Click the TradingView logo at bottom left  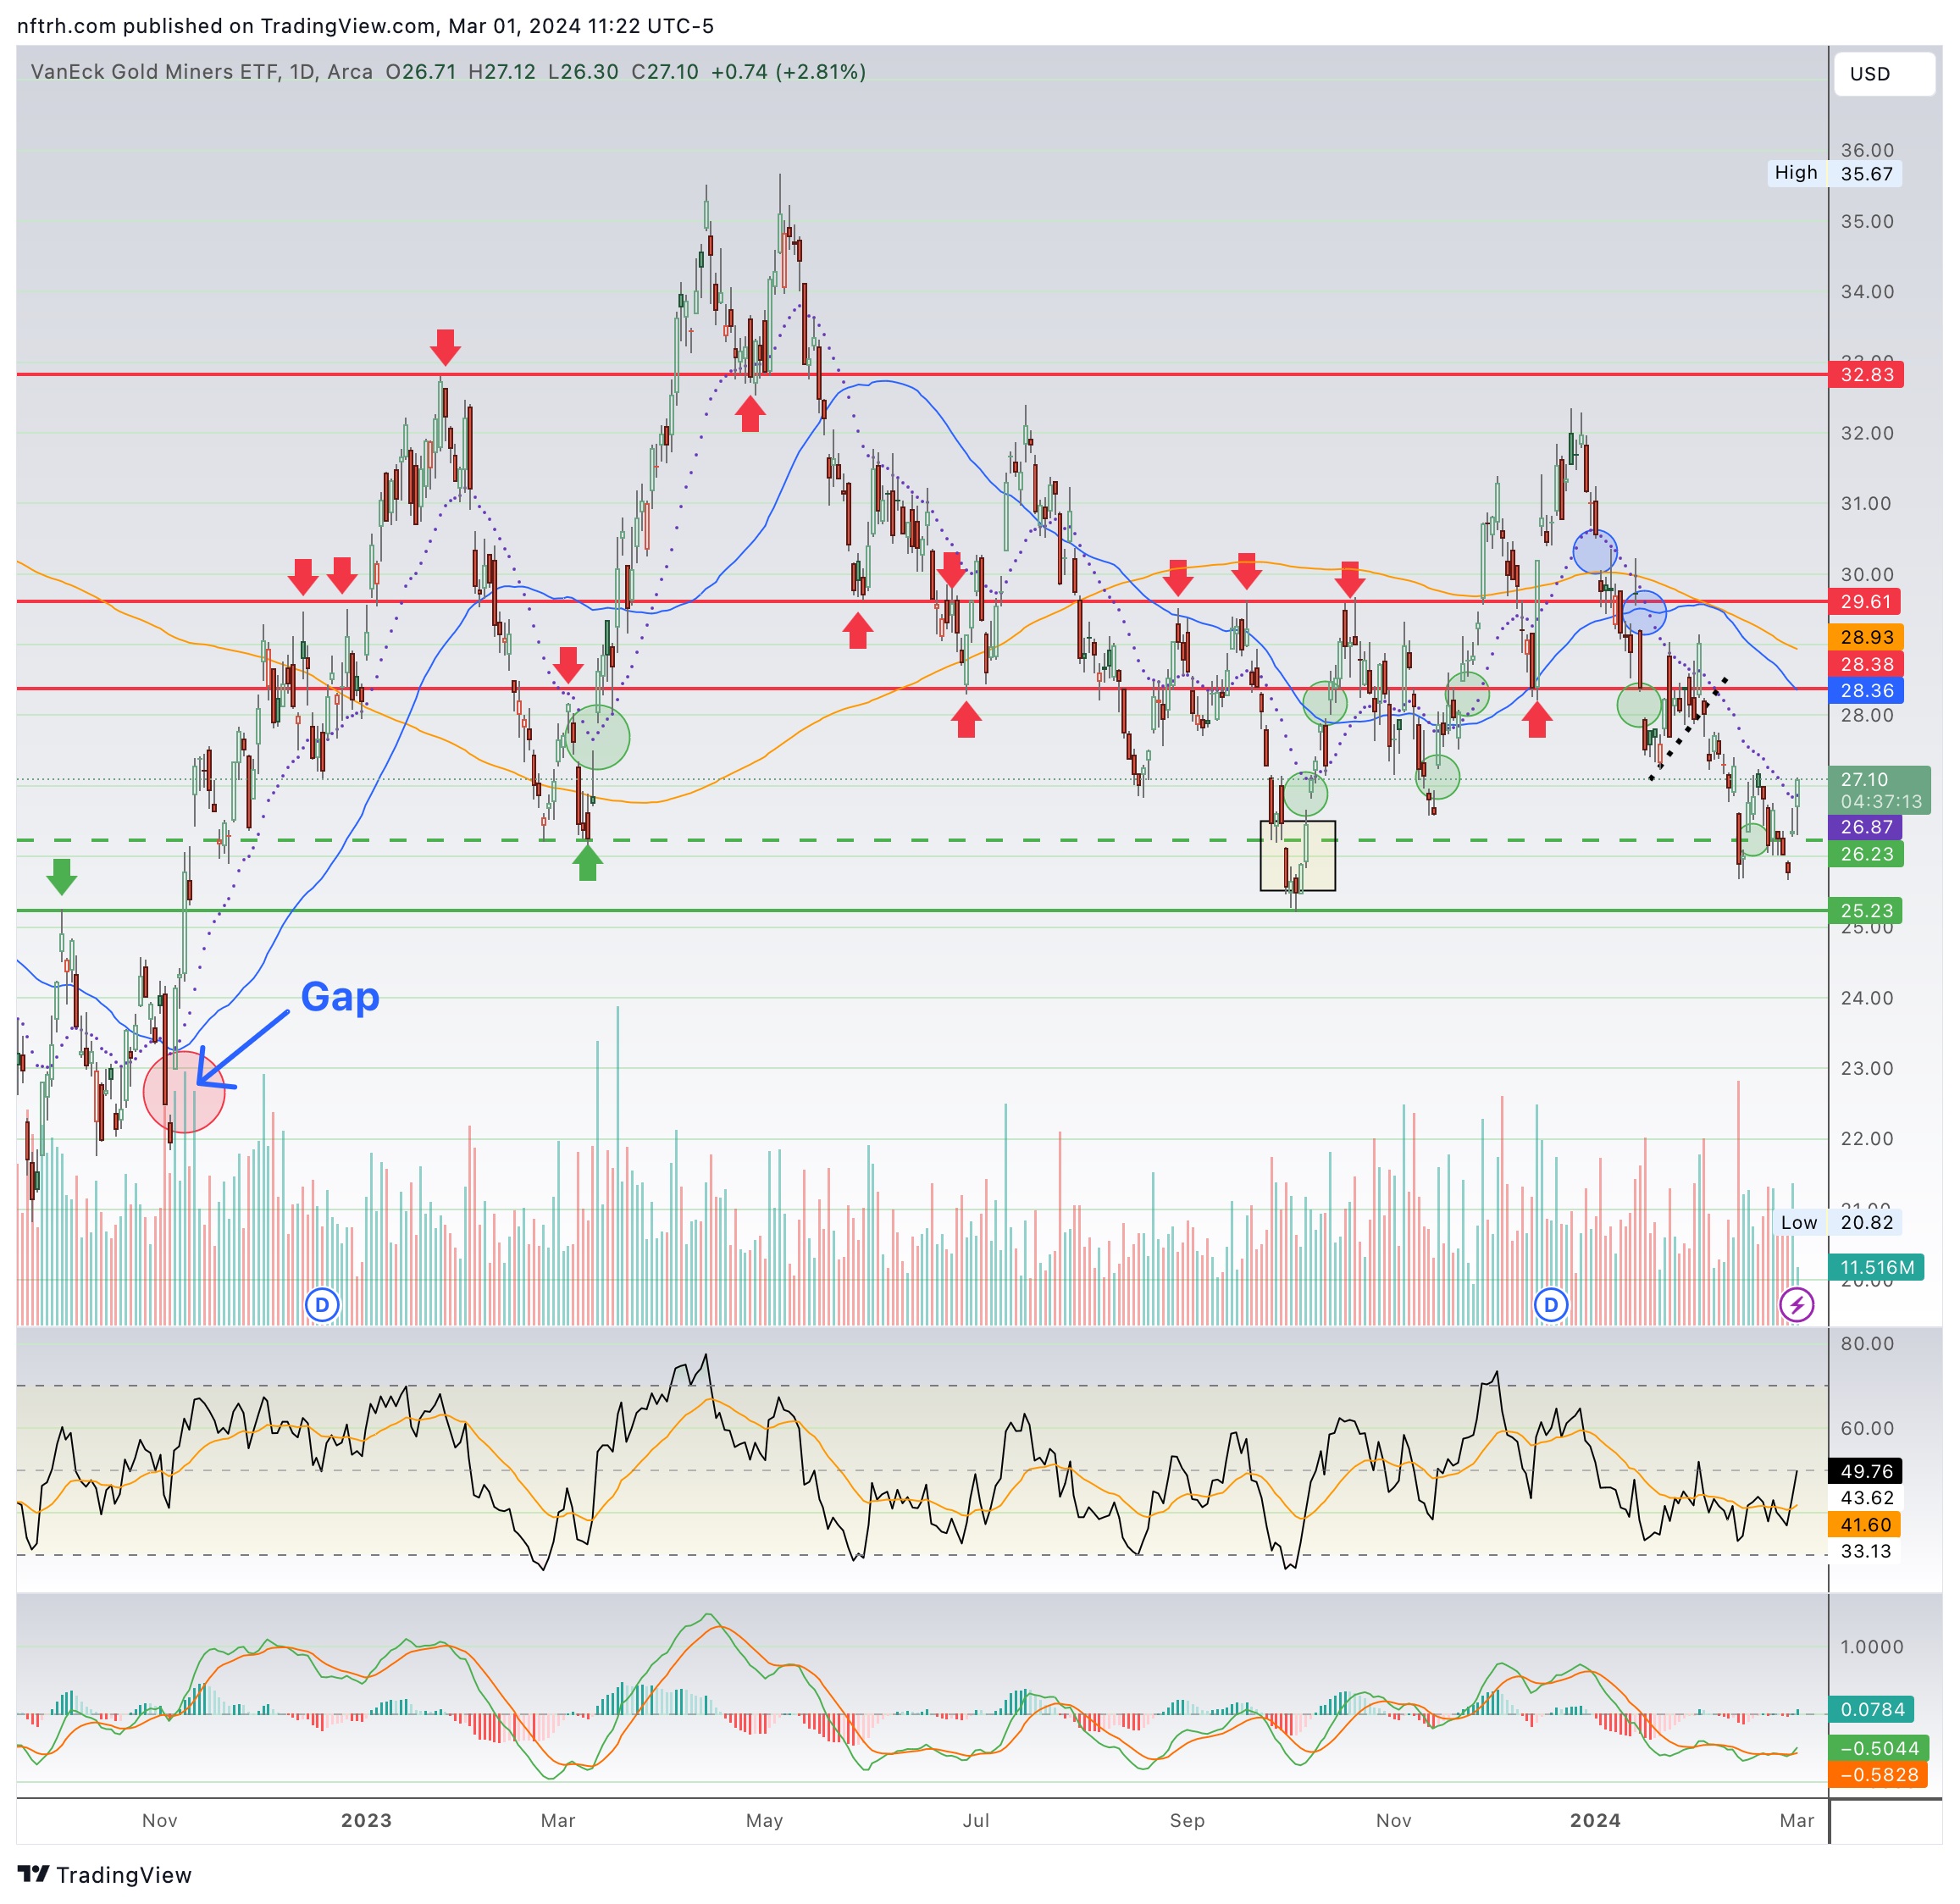tap(104, 1874)
